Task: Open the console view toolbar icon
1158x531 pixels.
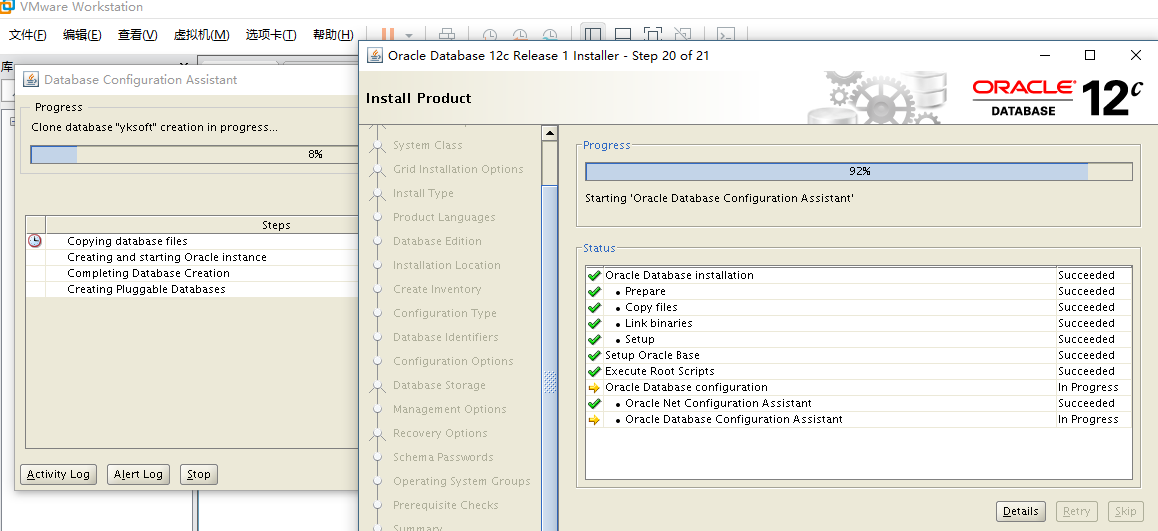Action: [x=727, y=35]
